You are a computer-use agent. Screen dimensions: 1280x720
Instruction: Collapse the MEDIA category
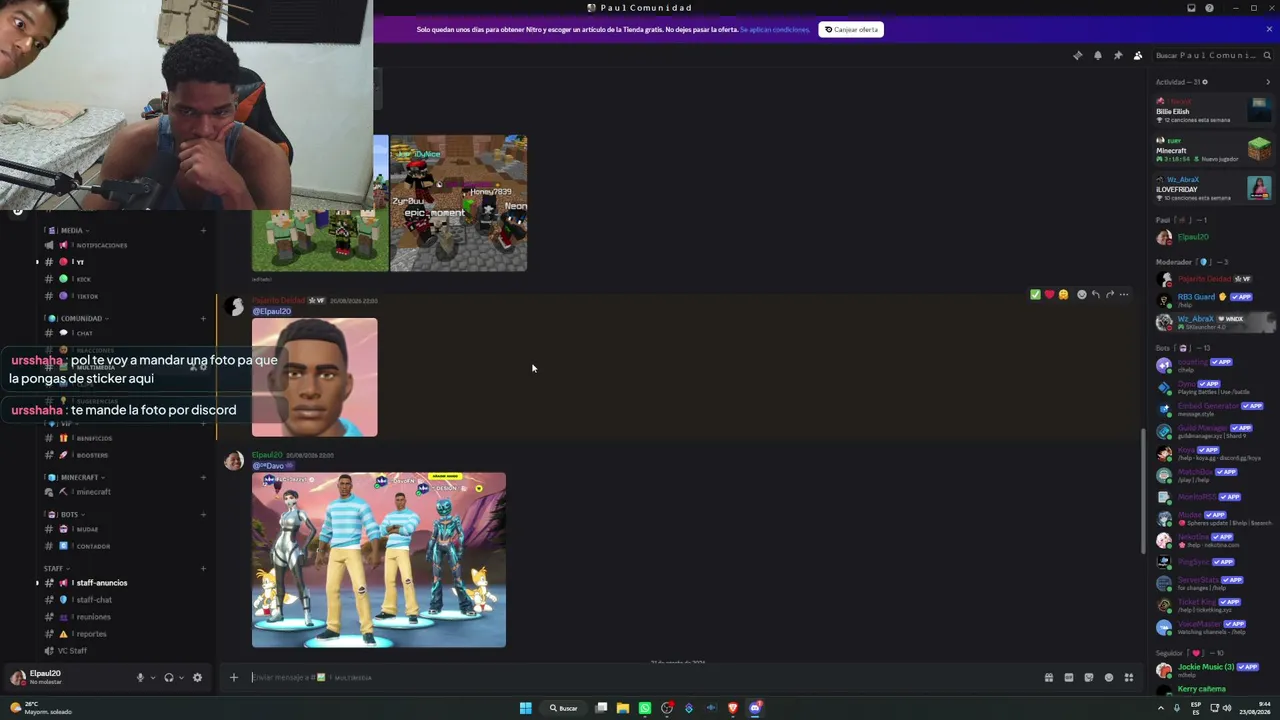tap(69, 230)
